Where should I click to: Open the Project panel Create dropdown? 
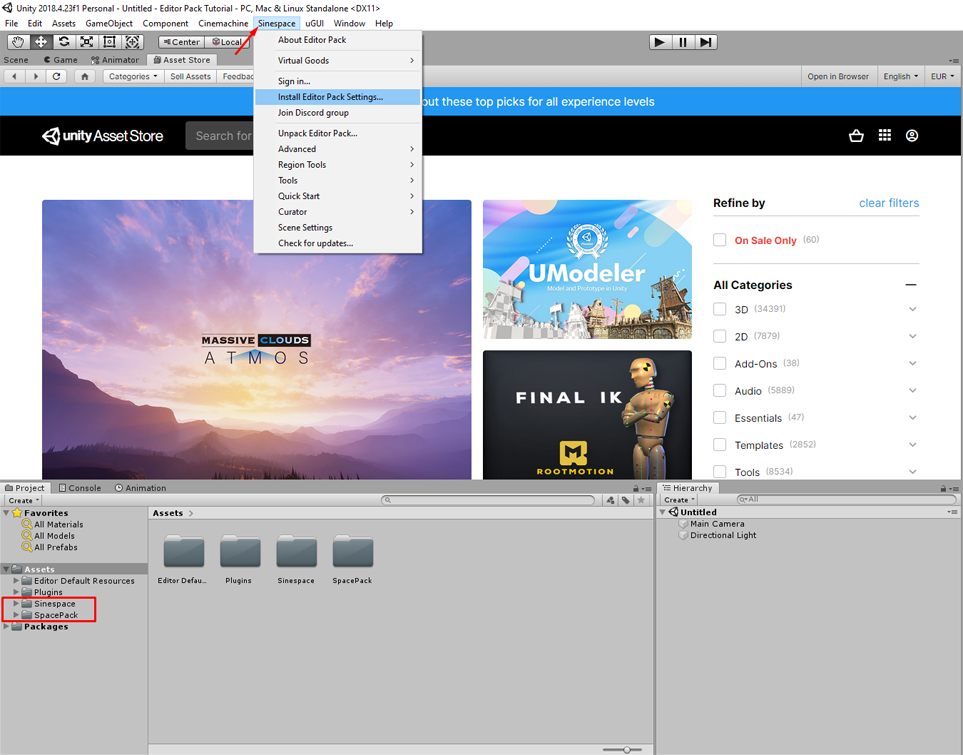coord(23,500)
